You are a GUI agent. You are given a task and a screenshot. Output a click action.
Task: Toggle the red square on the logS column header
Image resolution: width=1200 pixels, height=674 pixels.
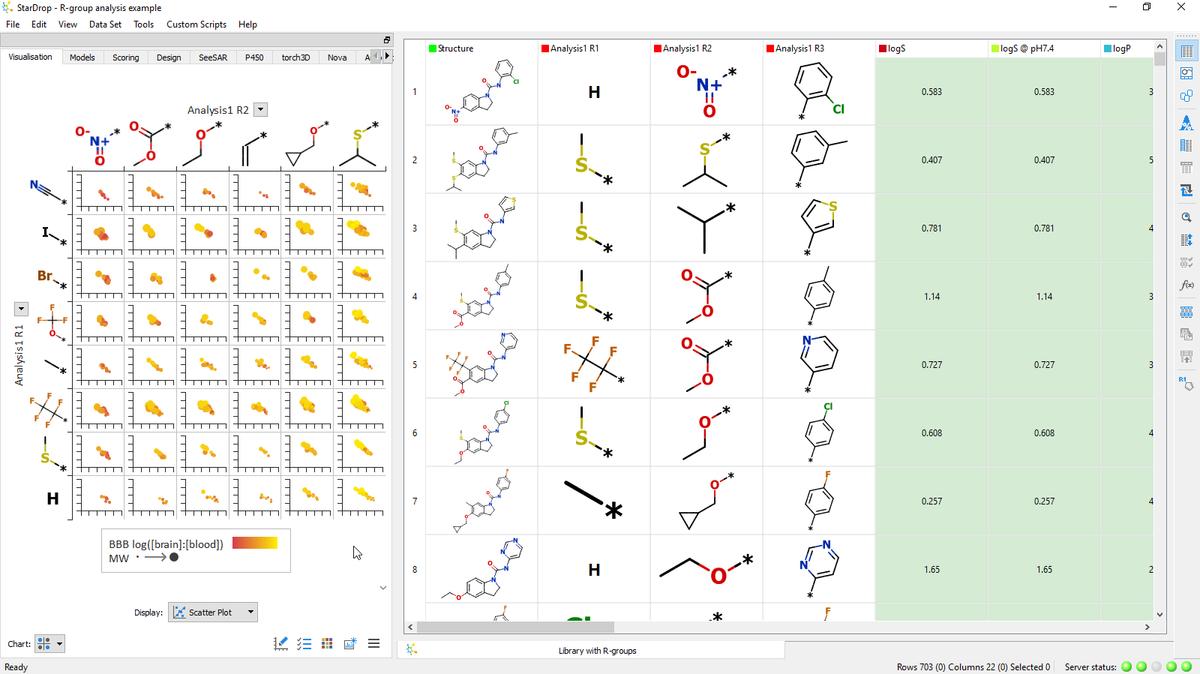point(882,47)
